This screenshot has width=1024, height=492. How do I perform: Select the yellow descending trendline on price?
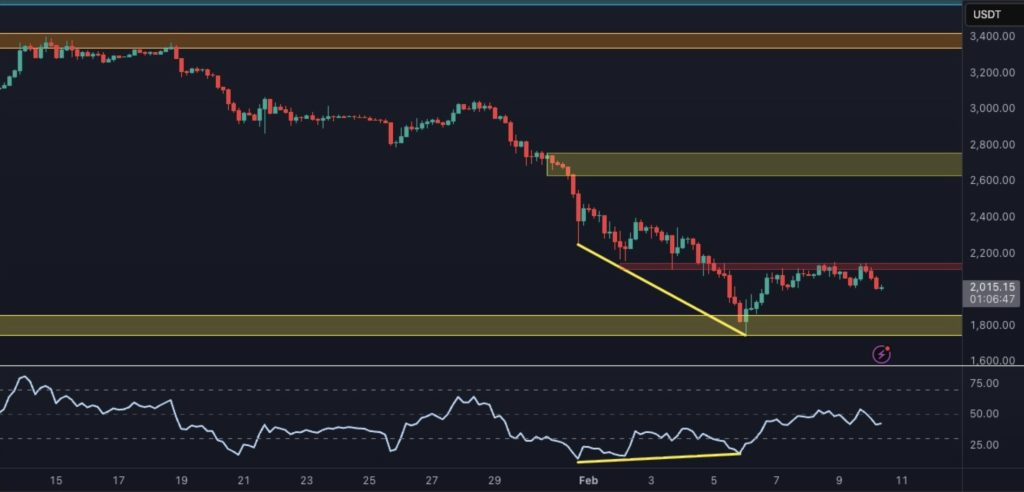[x=660, y=288]
